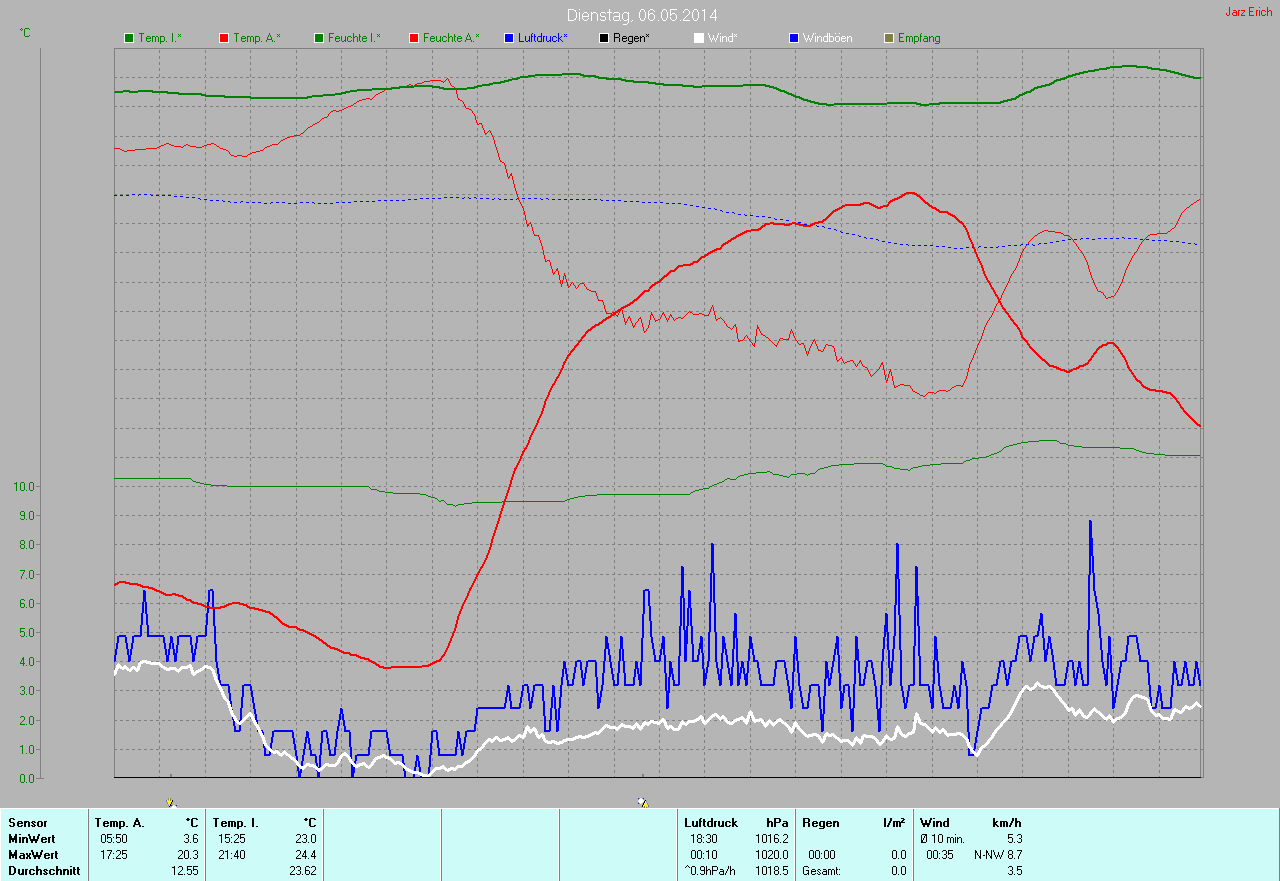Click the '1.0' y-axis label
The image size is (1280, 881).
tap(27, 749)
